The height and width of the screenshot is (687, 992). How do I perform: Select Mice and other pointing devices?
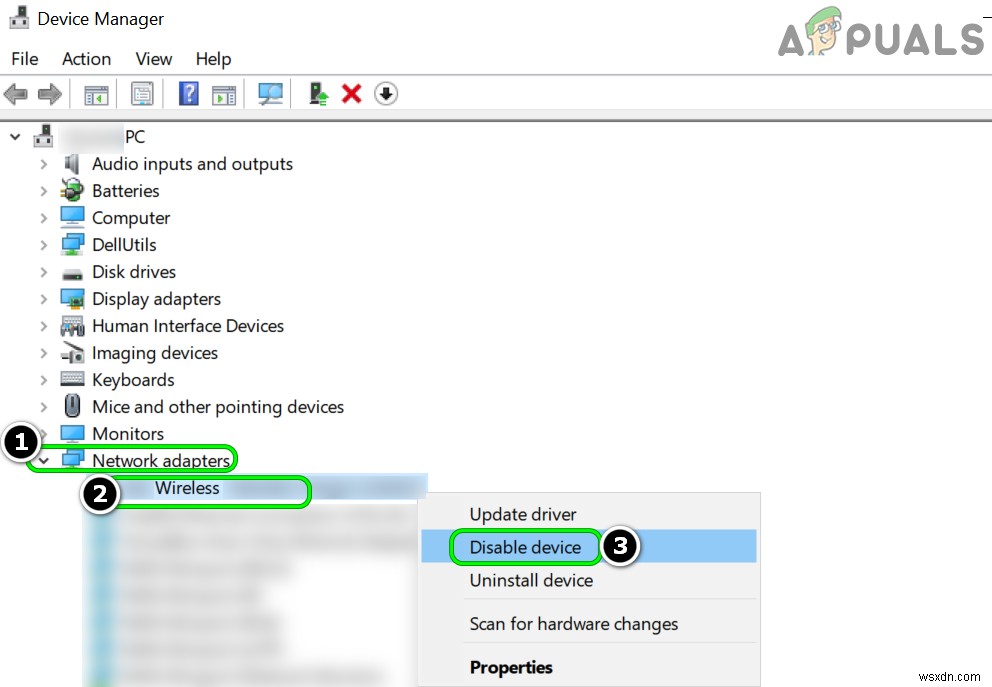[217, 407]
